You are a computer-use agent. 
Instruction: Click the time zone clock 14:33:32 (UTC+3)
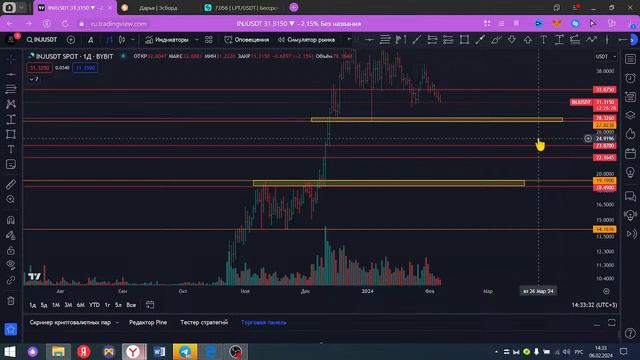(594, 305)
